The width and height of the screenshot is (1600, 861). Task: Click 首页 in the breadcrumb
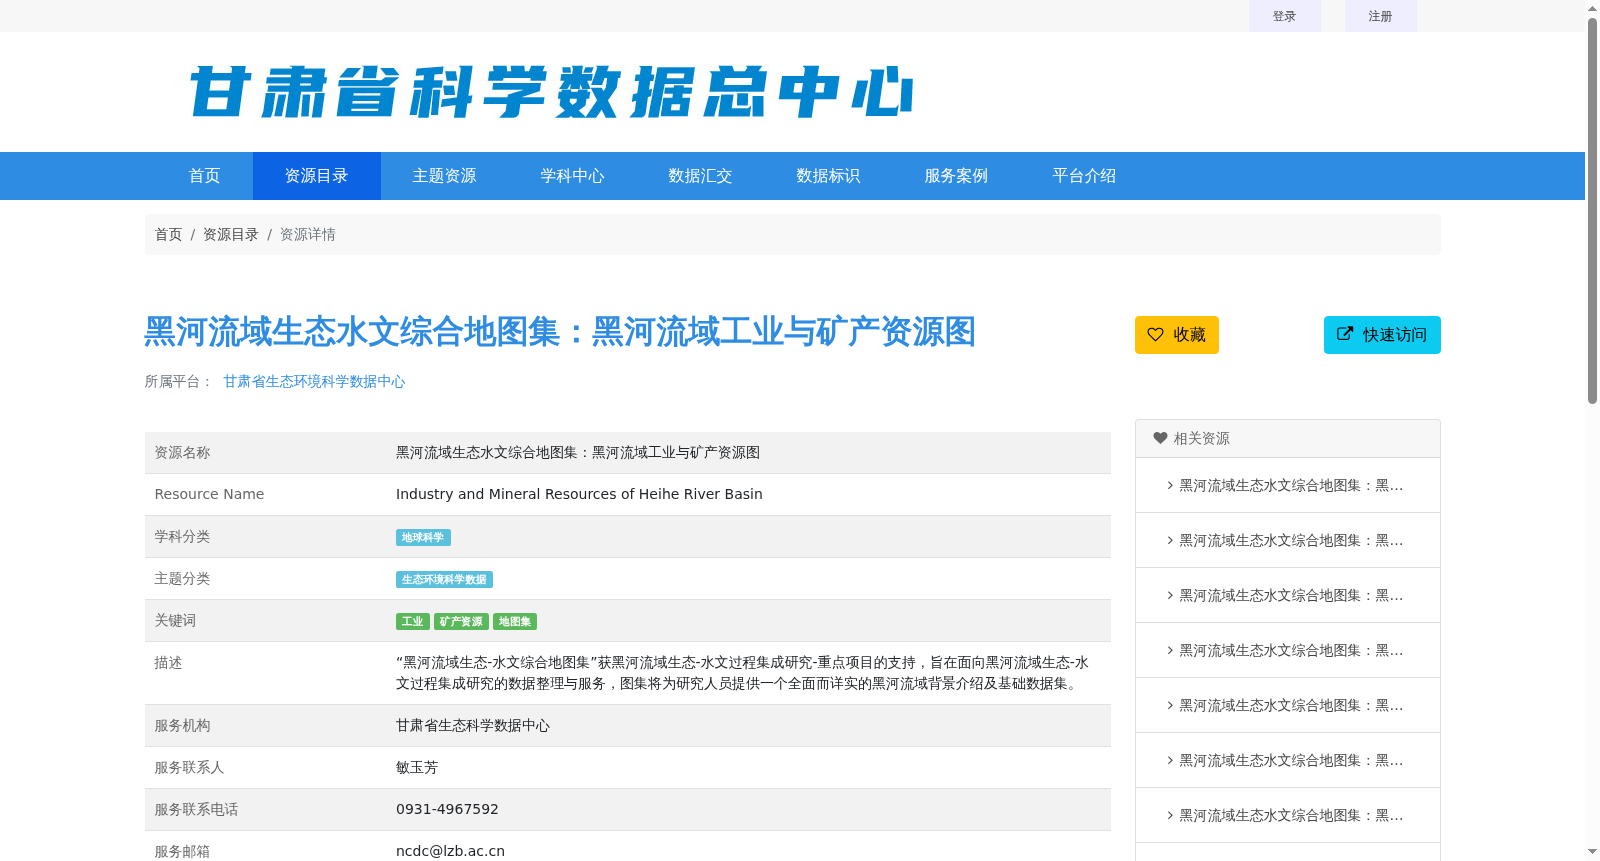(168, 234)
